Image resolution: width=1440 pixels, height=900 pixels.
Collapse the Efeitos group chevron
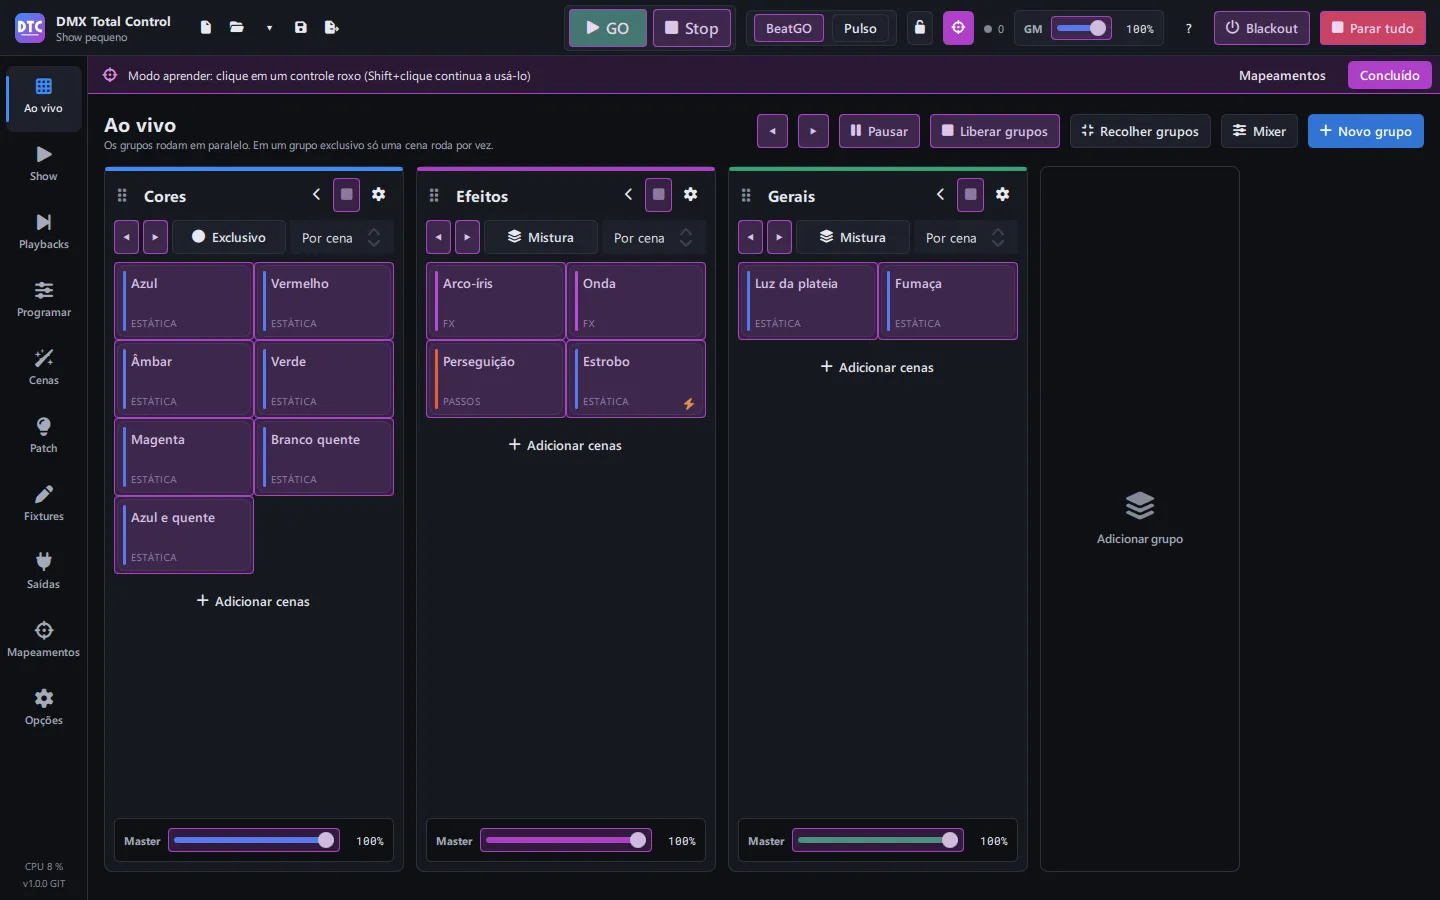pyautogui.click(x=628, y=195)
